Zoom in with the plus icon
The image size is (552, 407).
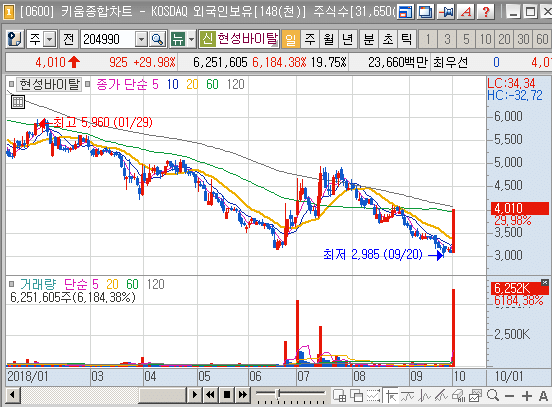(527, 396)
